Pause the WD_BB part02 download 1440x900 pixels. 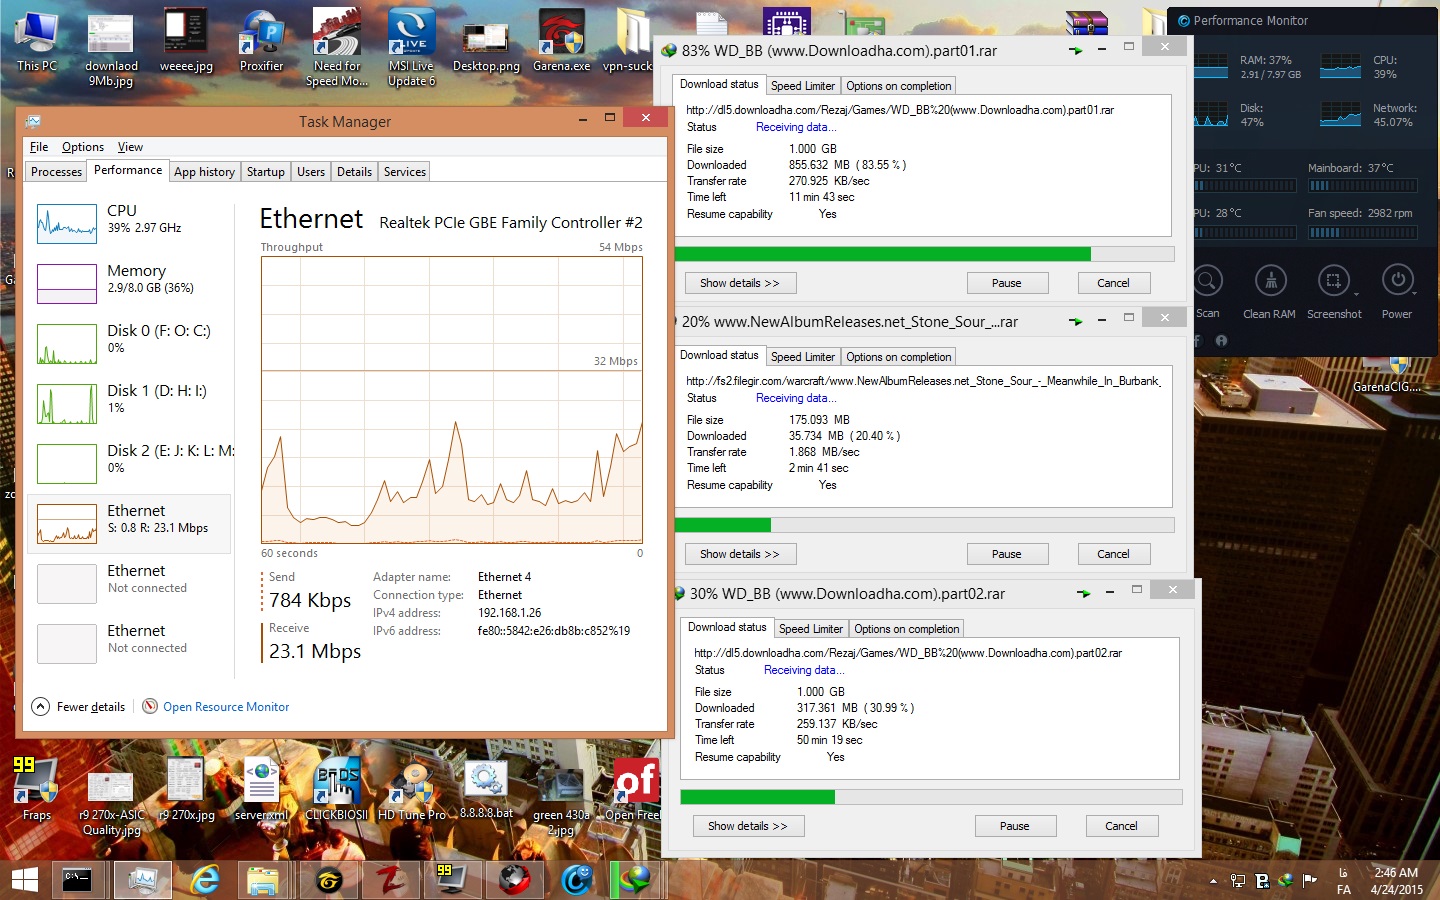point(1015,826)
